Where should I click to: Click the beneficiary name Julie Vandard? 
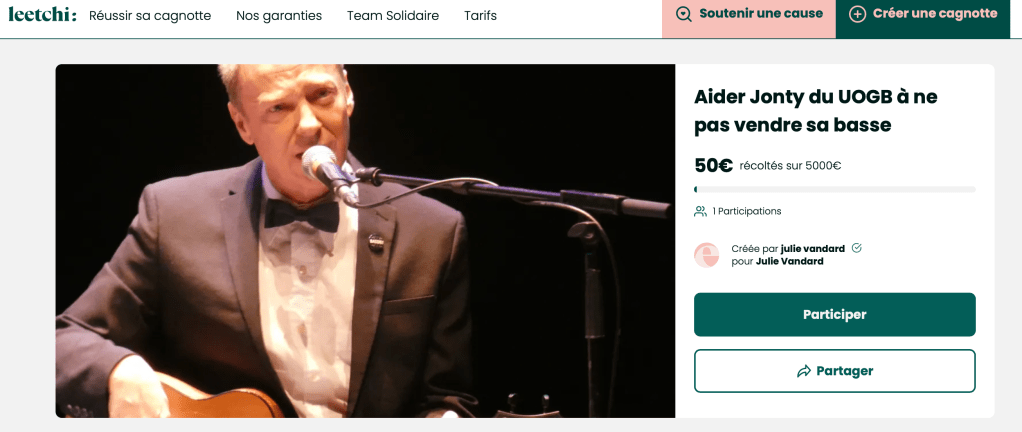coord(789,261)
